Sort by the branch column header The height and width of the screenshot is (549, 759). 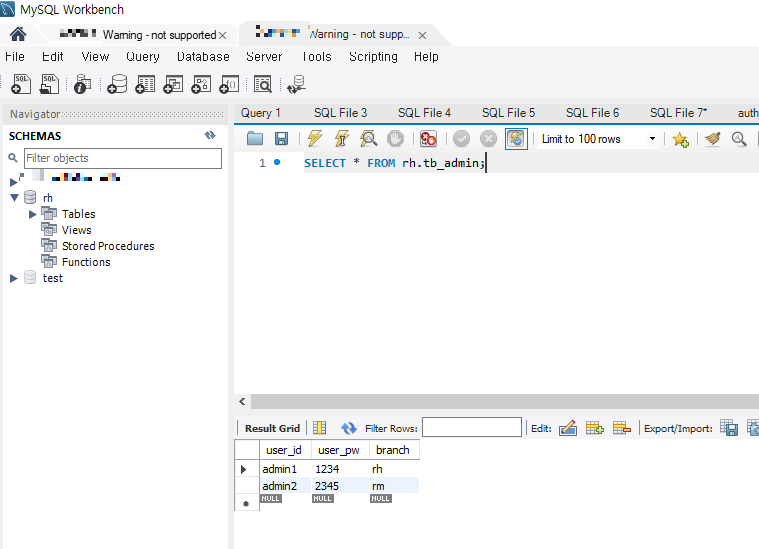393,450
